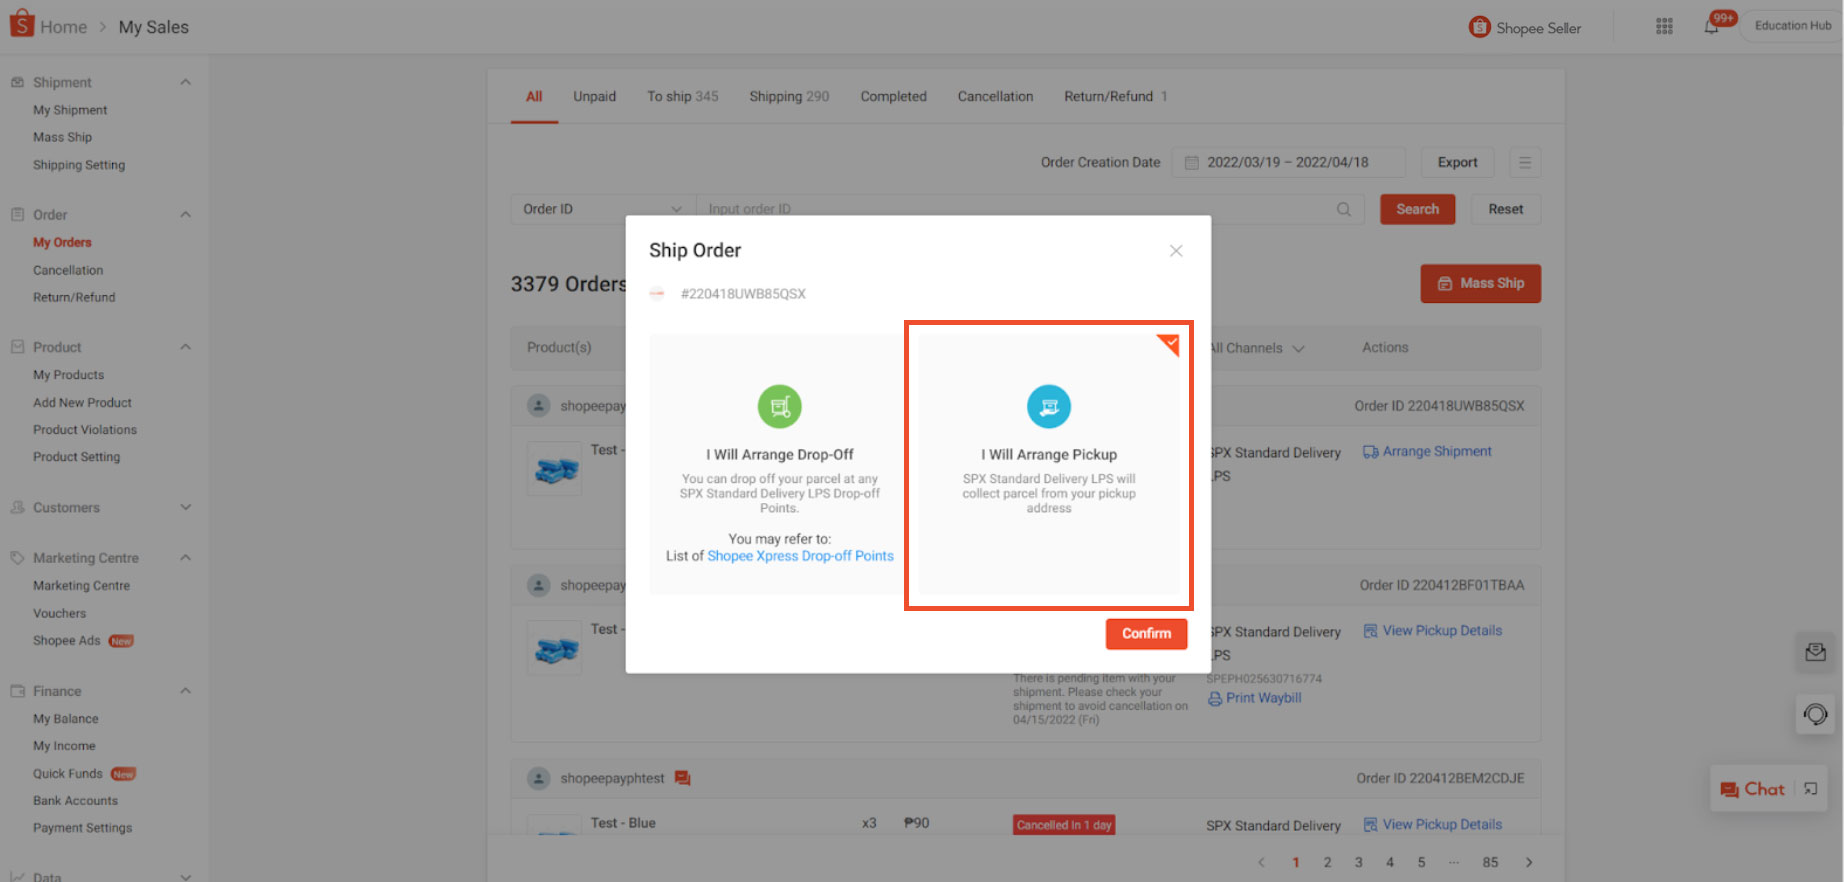The width and height of the screenshot is (1844, 882).
Task: Click the blue pickup icon
Action: pyautogui.click(x=1049, y=406)
